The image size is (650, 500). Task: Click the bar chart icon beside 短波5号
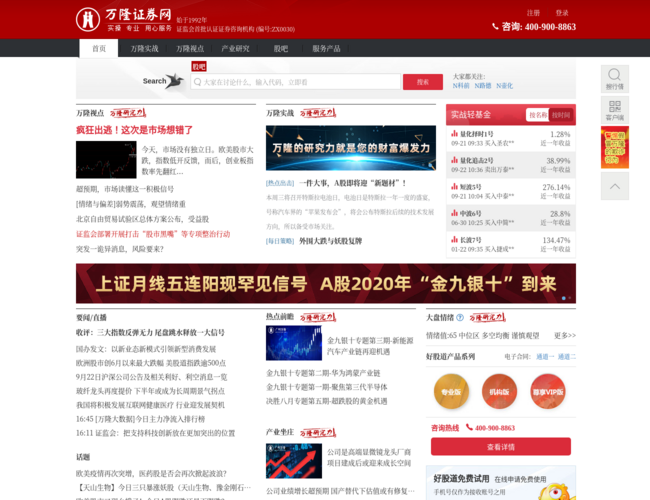(455, 187)
